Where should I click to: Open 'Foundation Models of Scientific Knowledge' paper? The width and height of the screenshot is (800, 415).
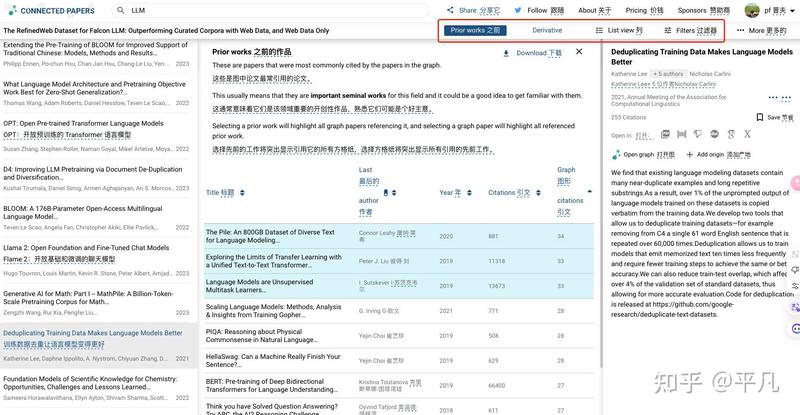pos(90,383)
